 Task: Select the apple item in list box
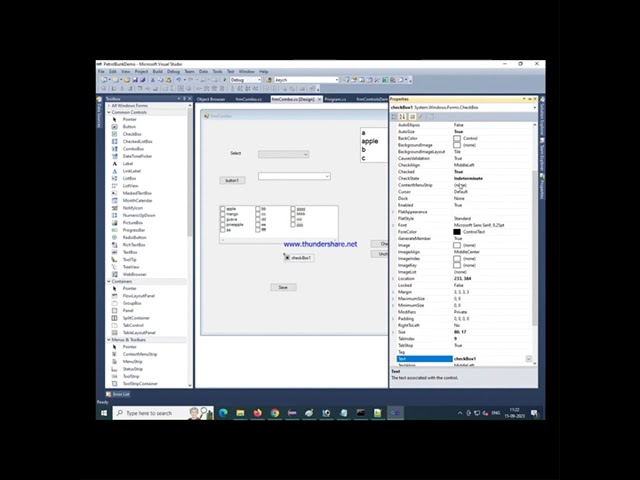(x=370, y=141)
